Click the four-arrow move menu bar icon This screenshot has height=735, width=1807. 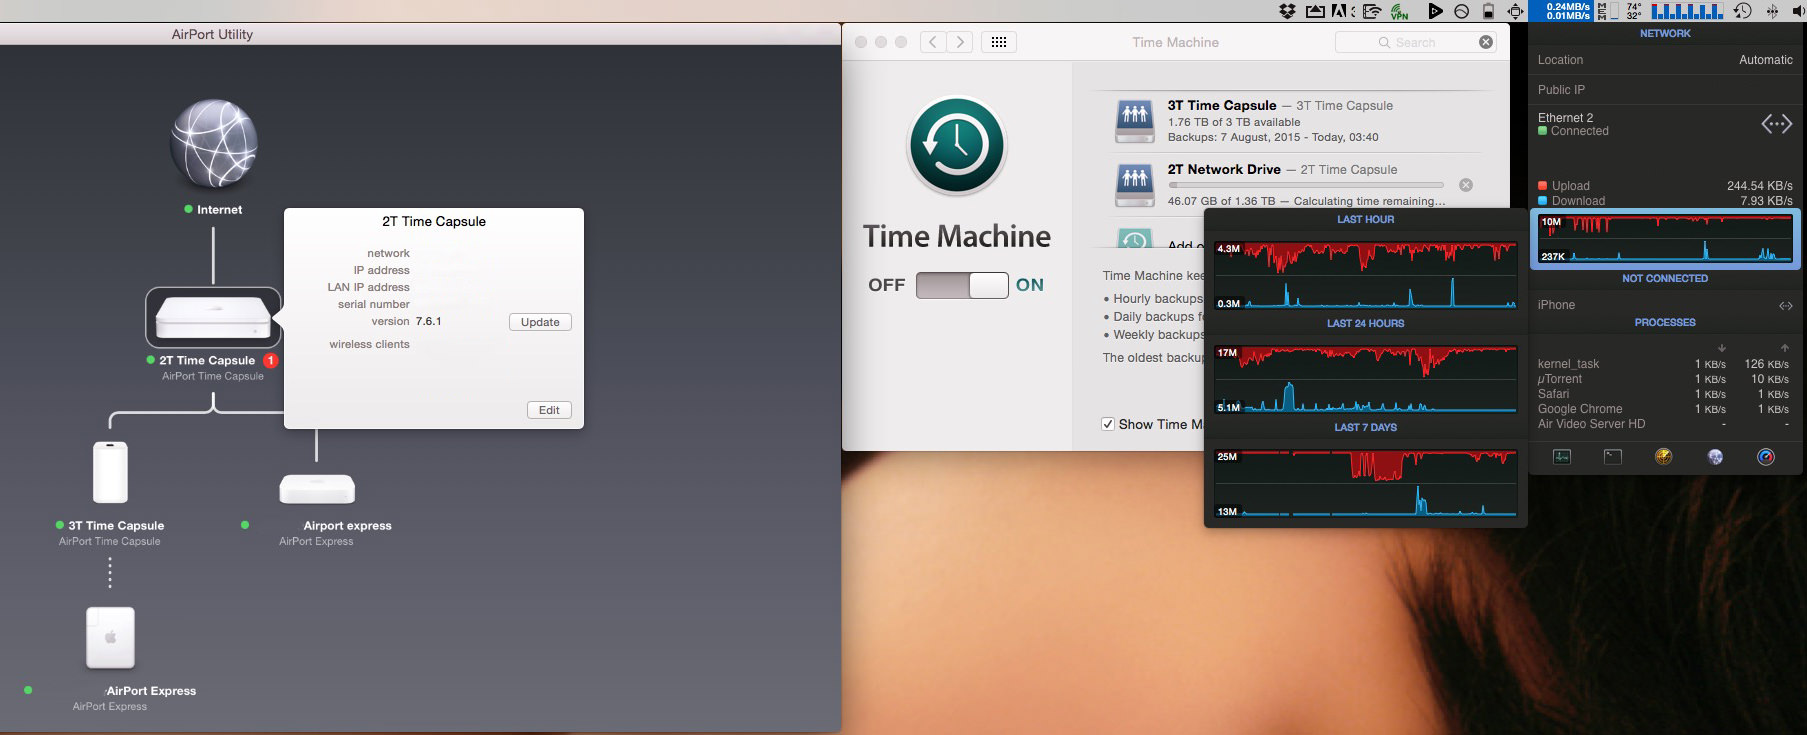click(x=1516, y=11)
